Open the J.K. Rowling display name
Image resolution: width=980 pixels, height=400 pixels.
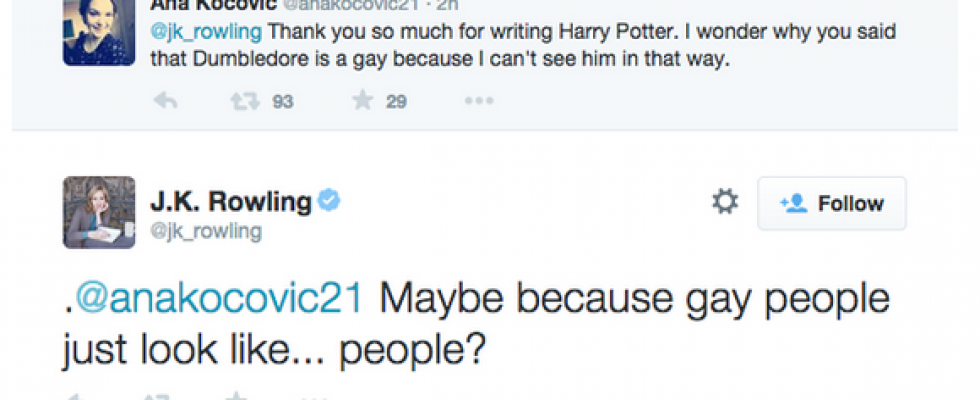pyautogui.click(x=230, y=201)
